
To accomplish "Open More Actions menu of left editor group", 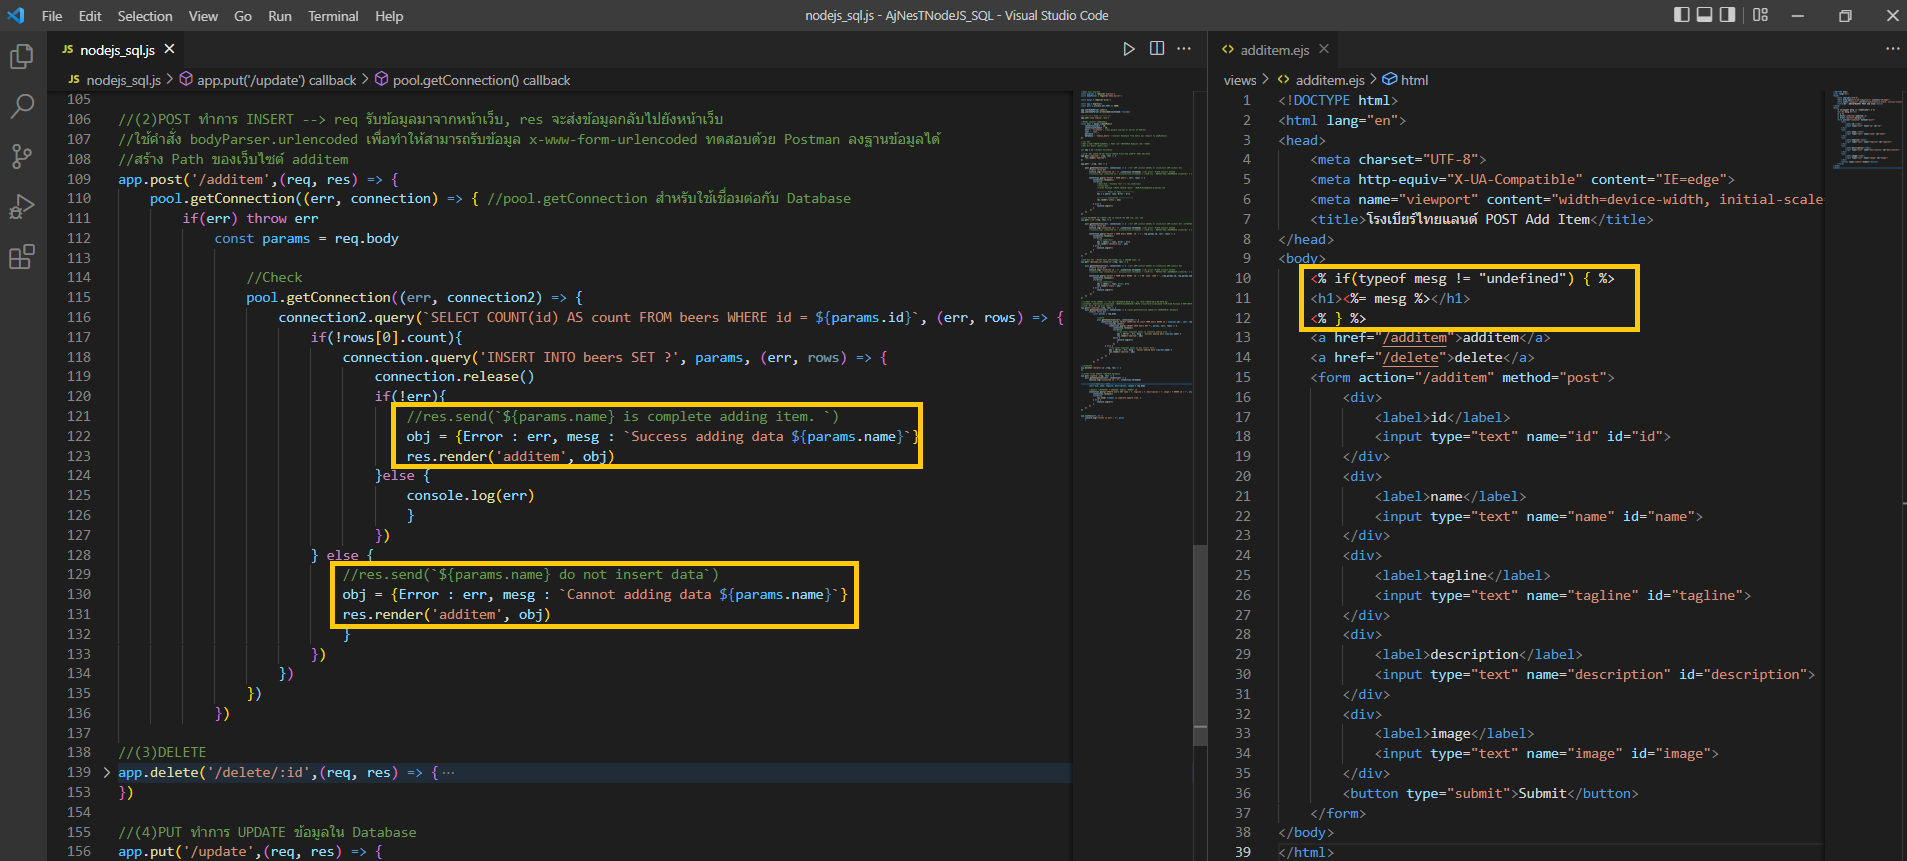I will tap(1184, 49).
